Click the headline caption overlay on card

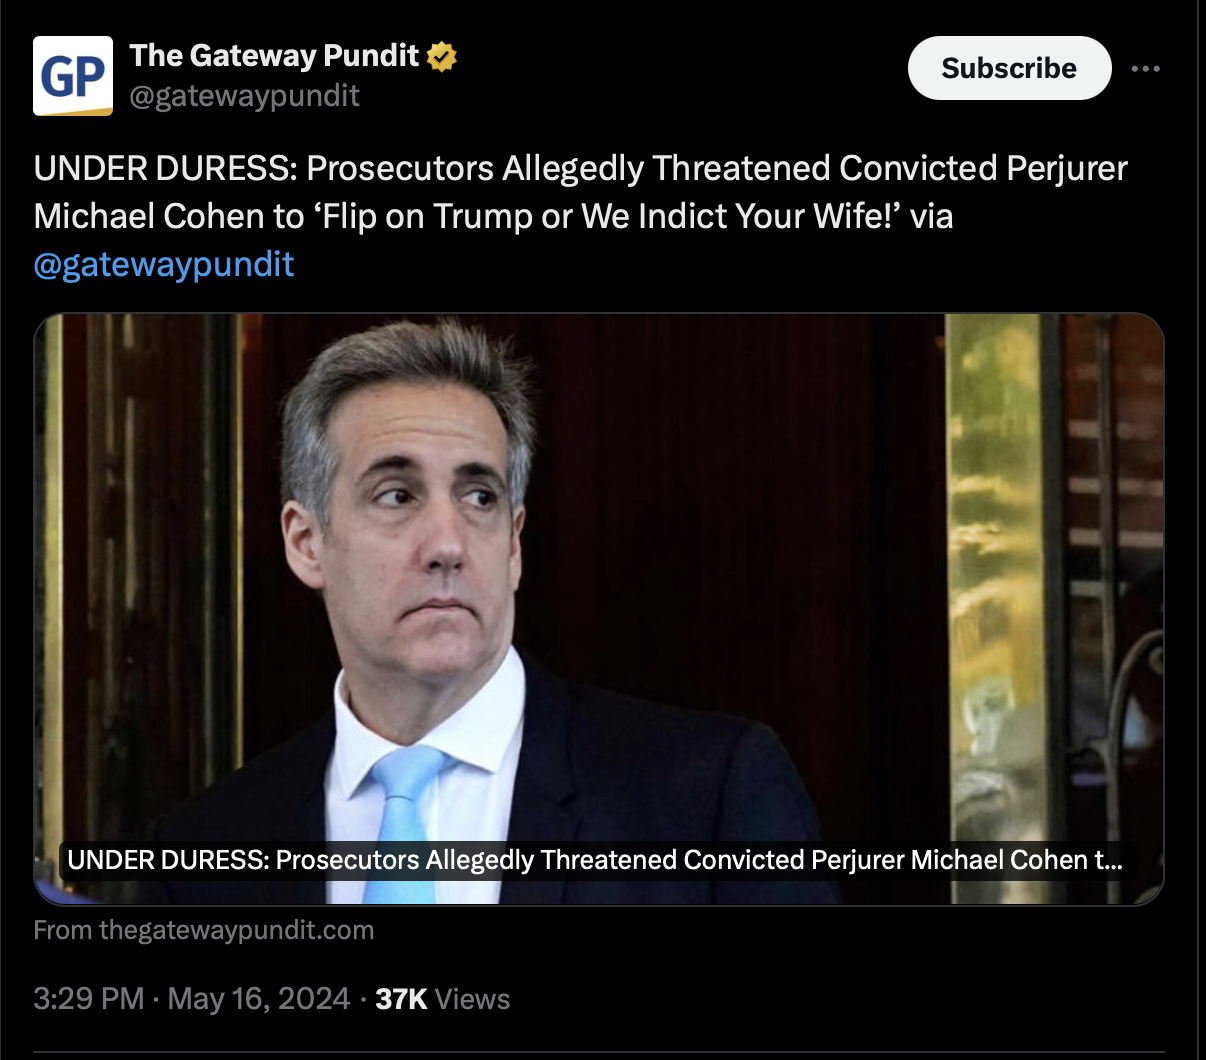click(595, 860)
